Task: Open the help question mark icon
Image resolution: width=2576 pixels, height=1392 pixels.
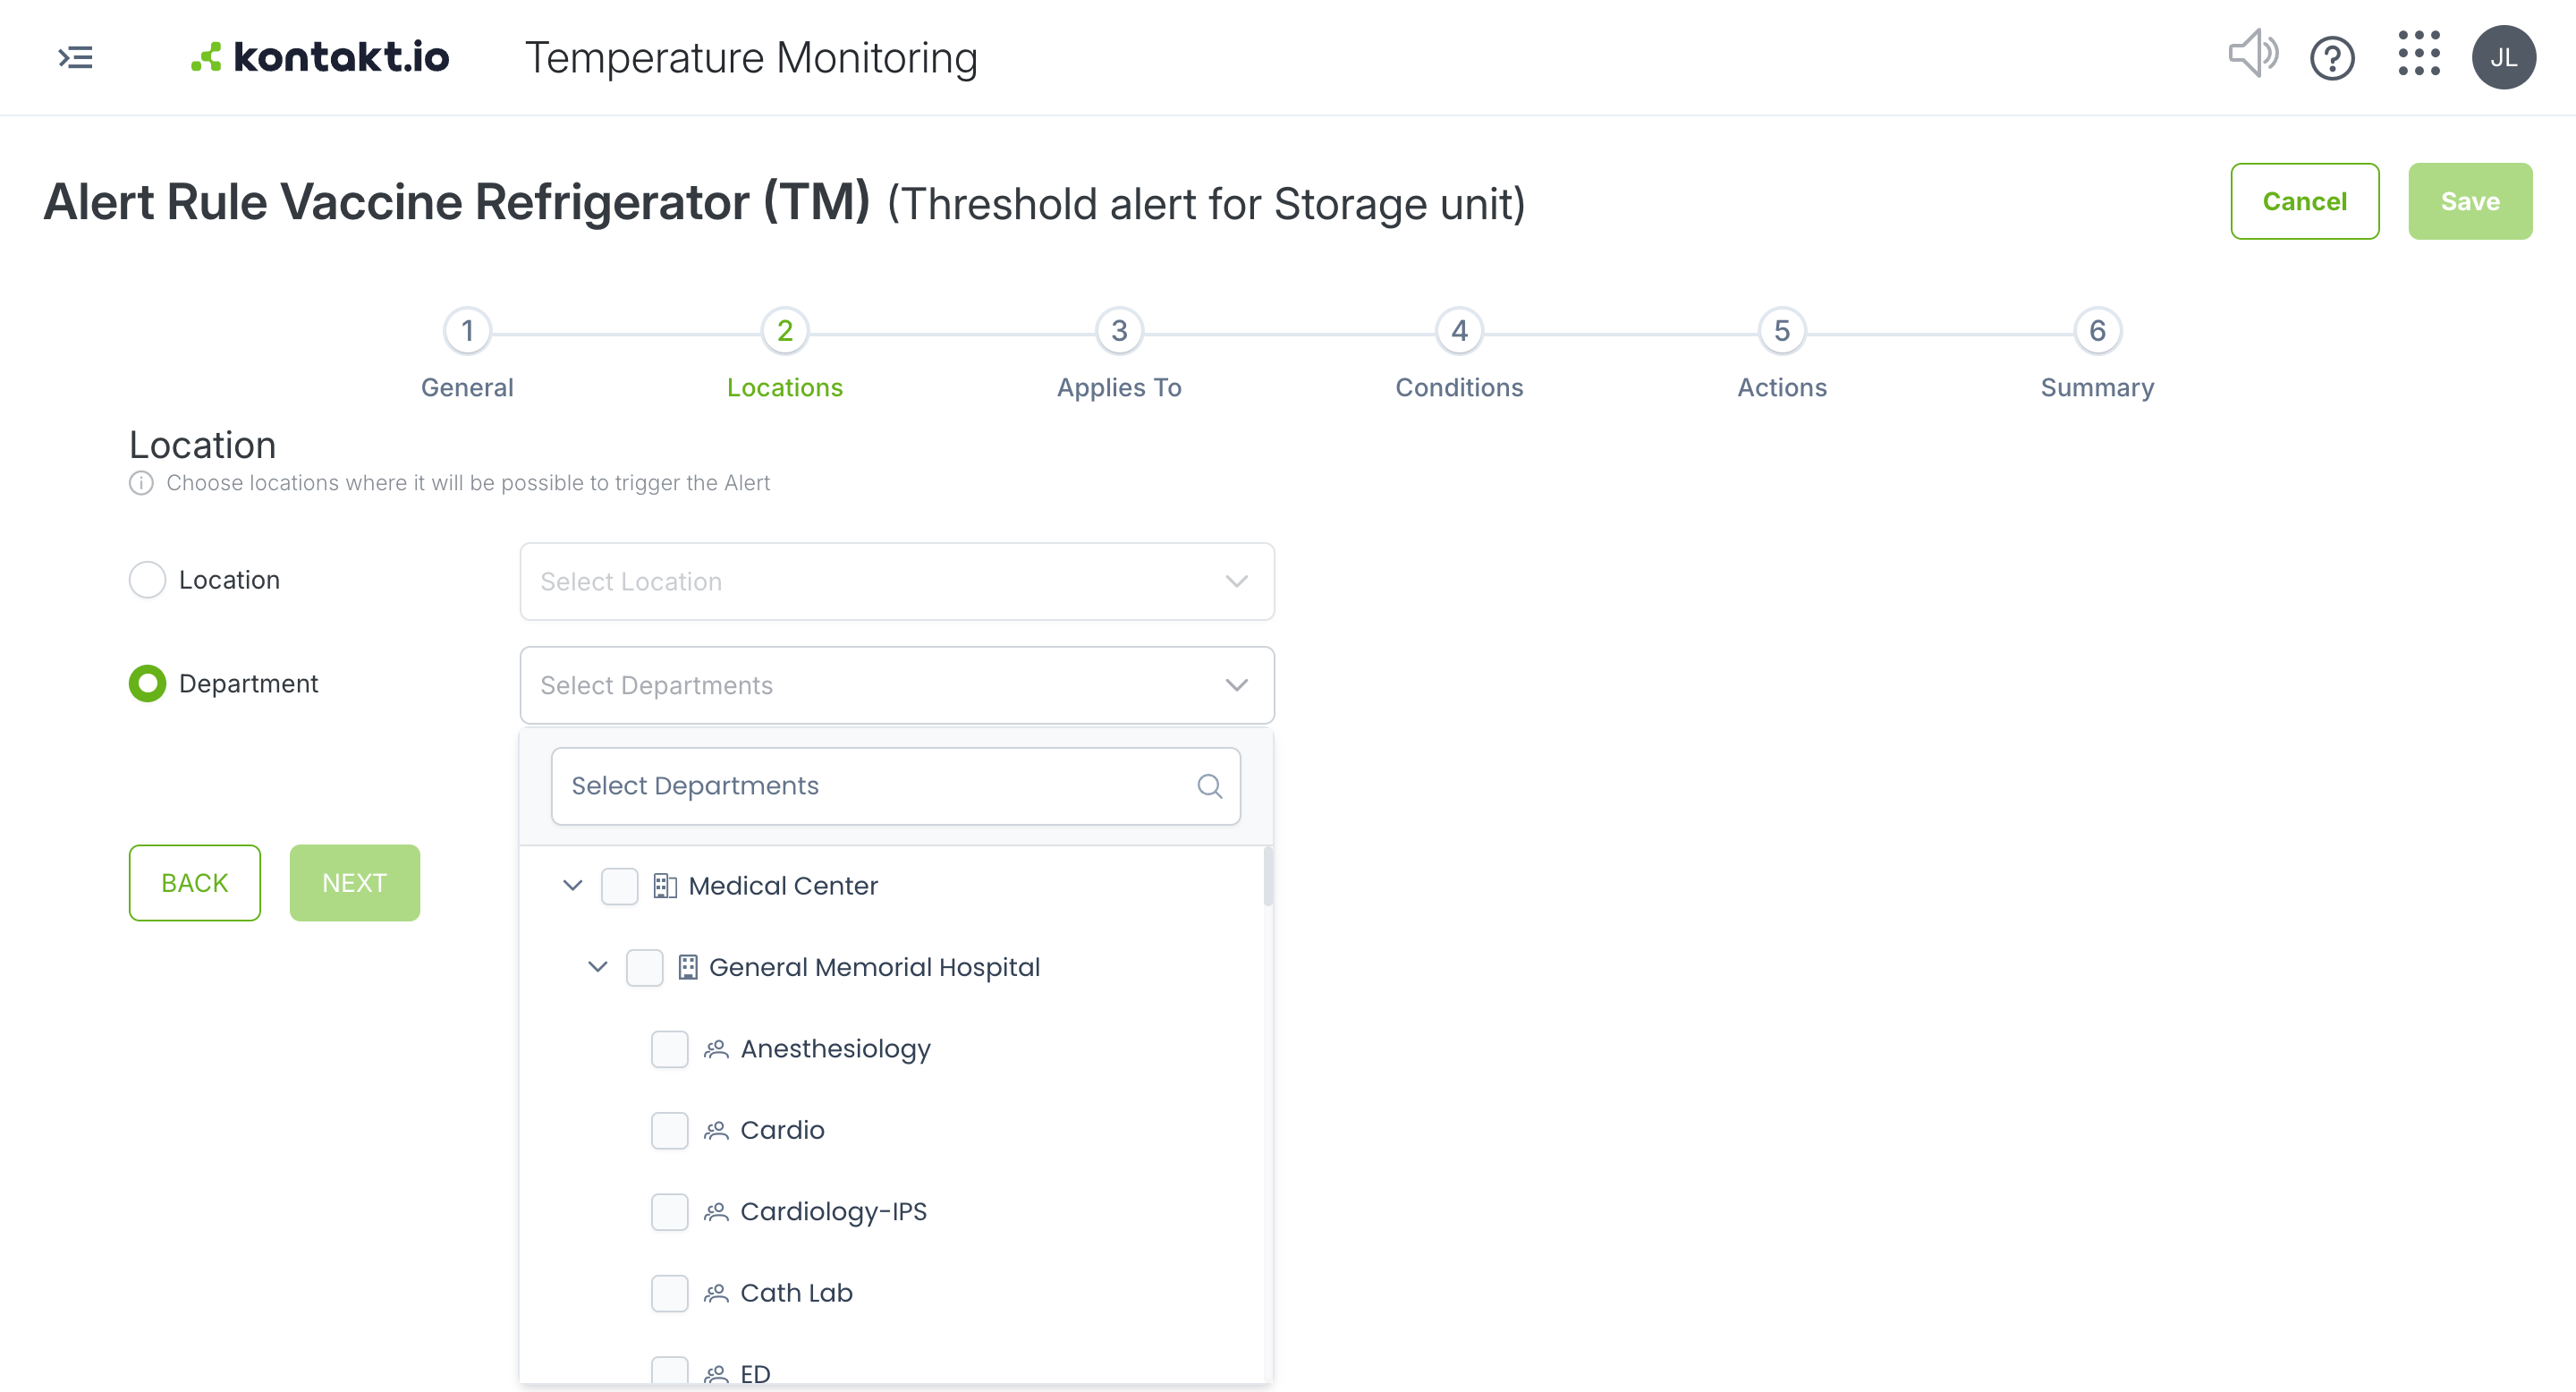Action: [2332, 58]
